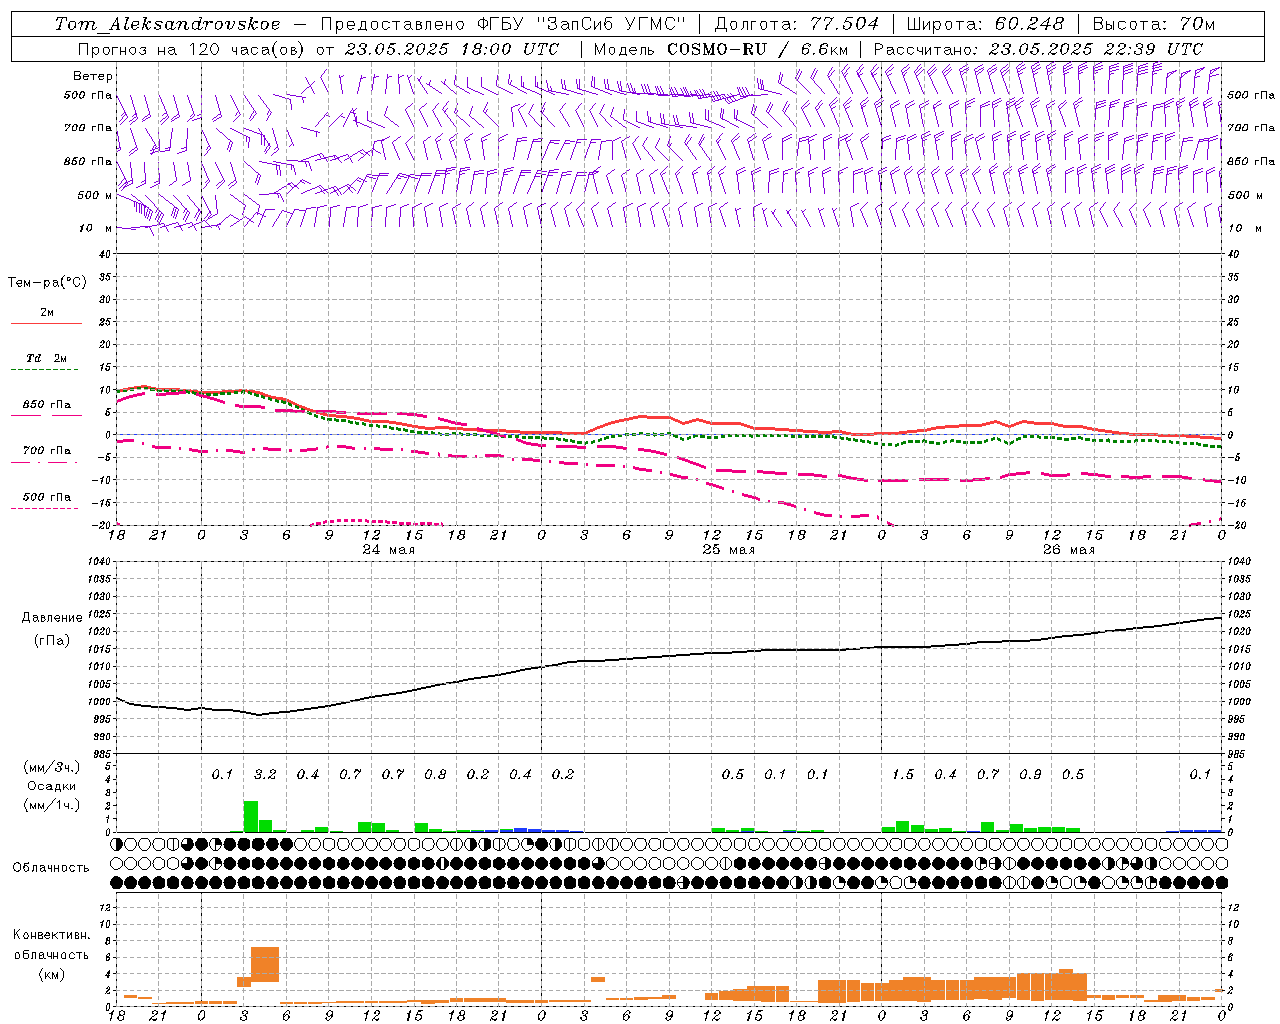Click the 0.9 precipitation total value
The image size is (1280, 1024).
(1030, 775)
